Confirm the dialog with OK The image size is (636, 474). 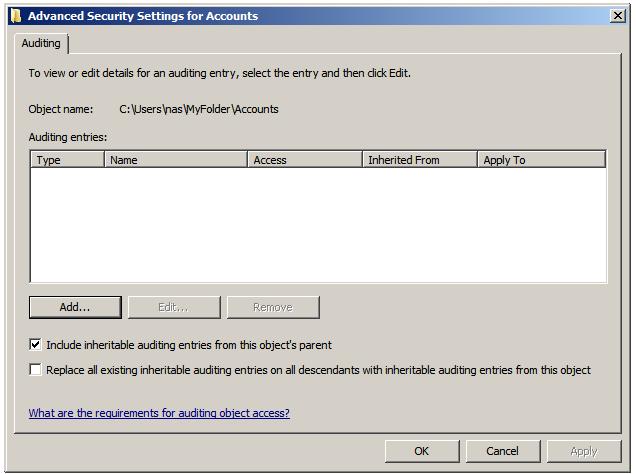click(422, 451)
